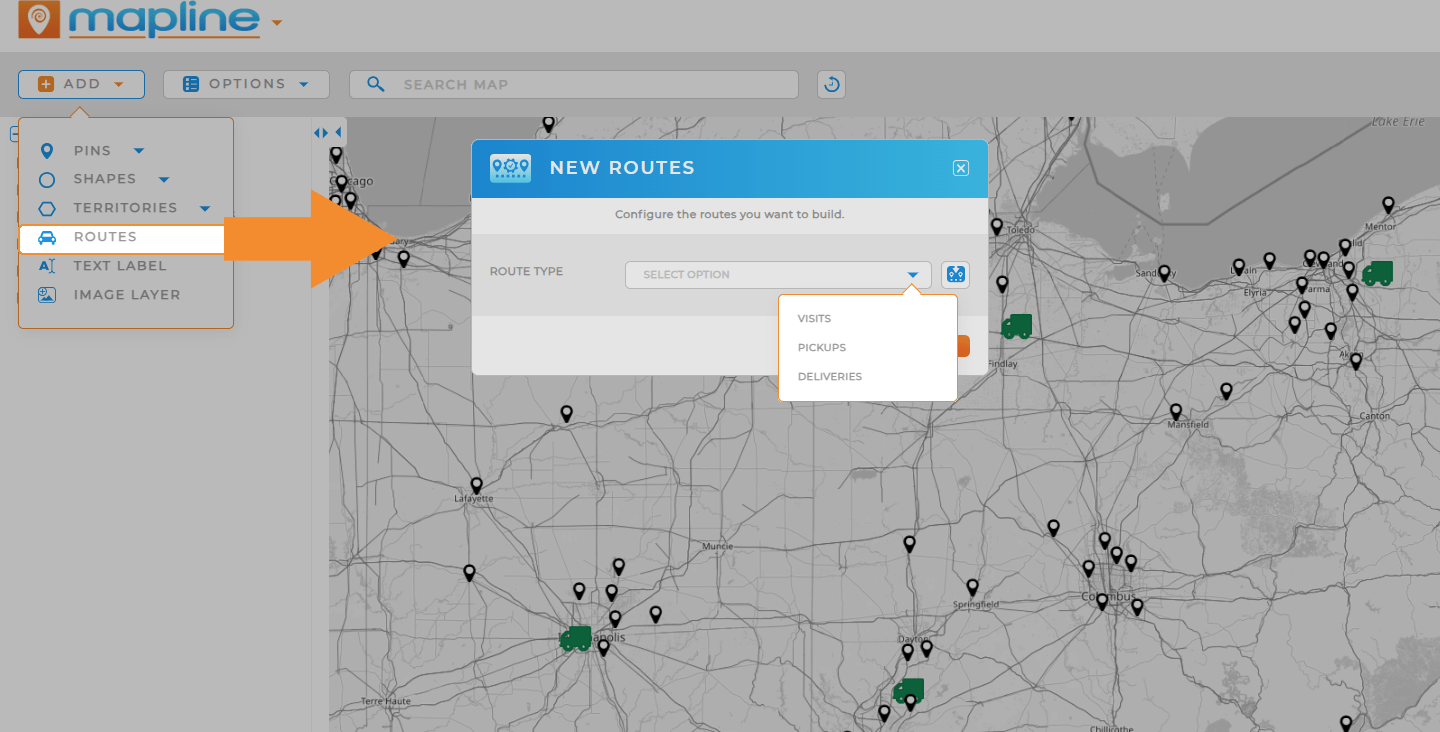Select VISITS from the route type list
Image resolution: width=1440 pixels, height=732 pixels.
(x=814, y=318)
